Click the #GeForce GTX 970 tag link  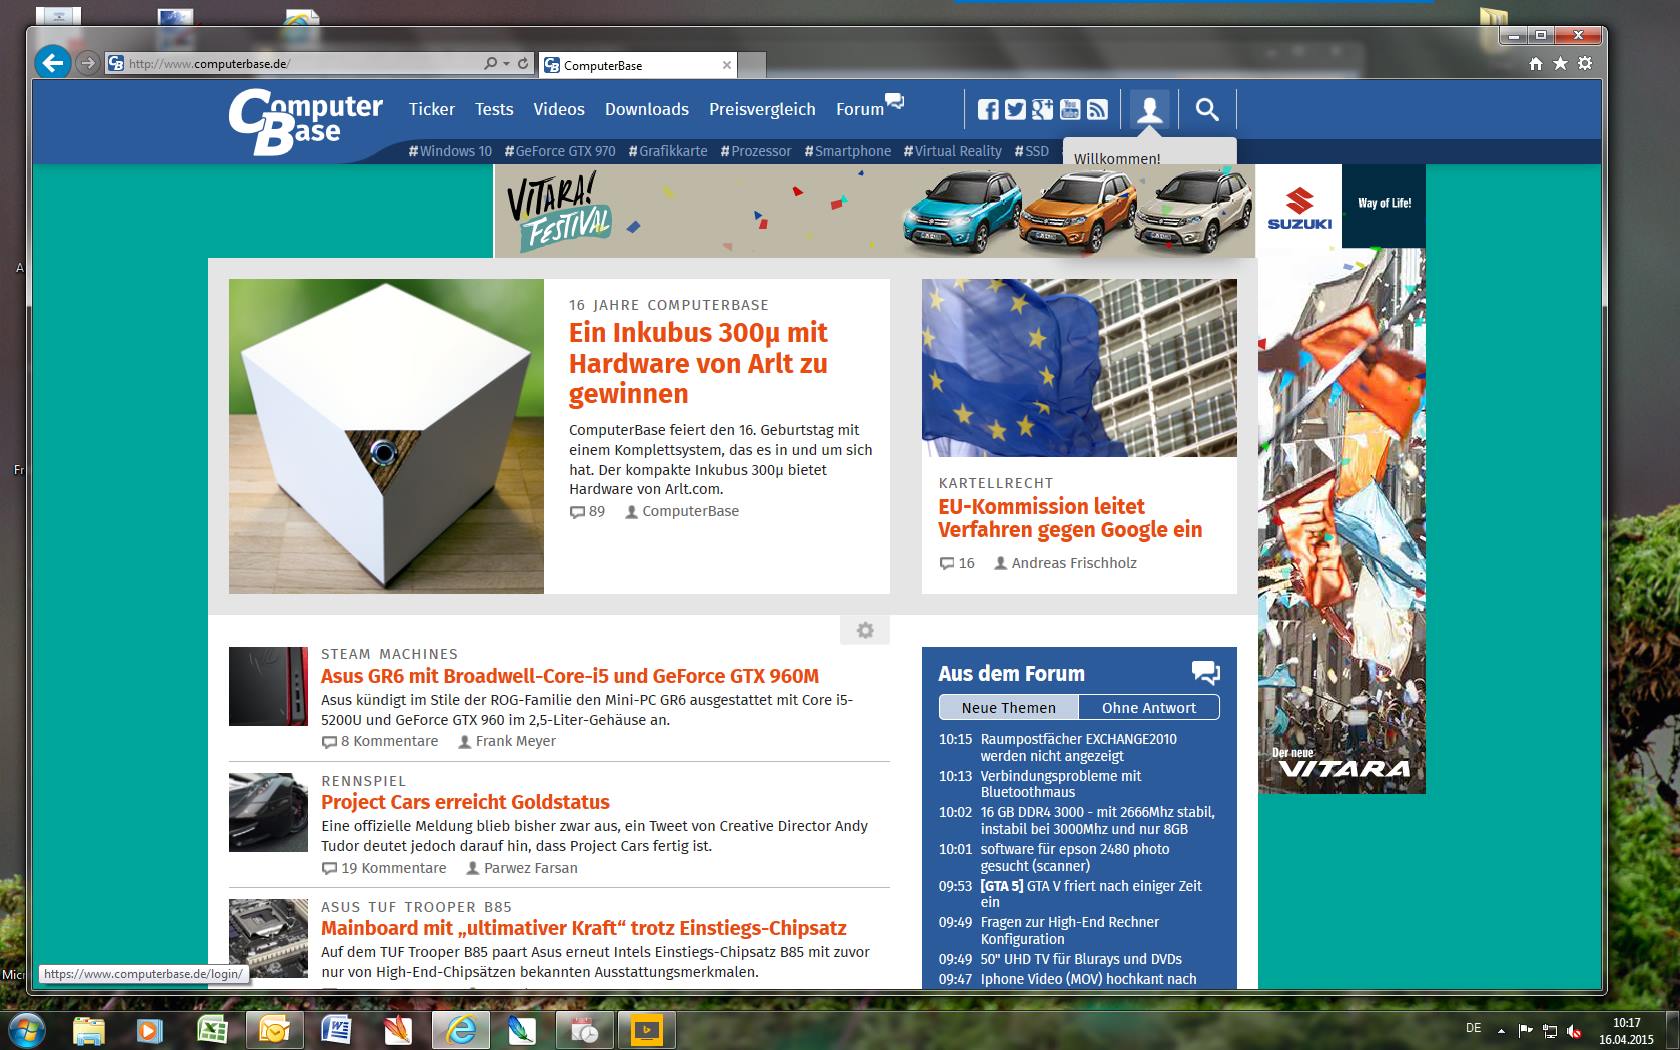(x=560, y=151)
